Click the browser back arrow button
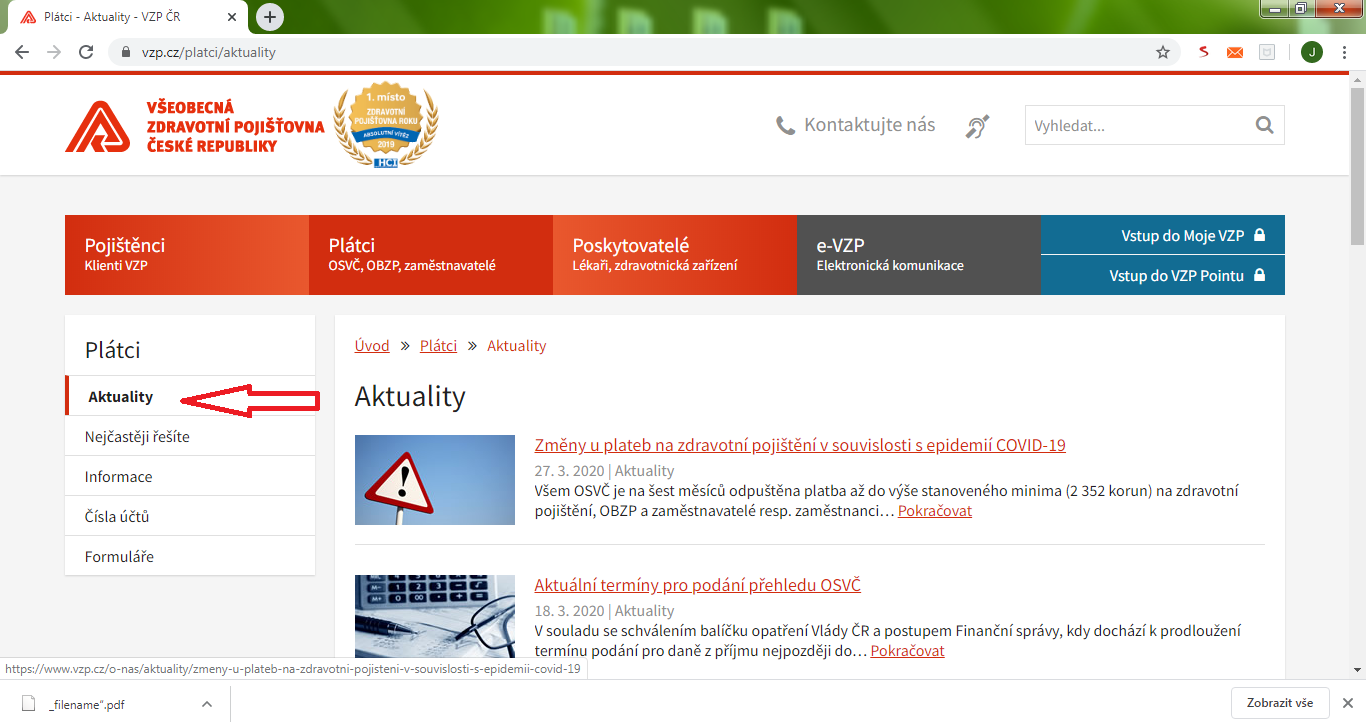 [x=22, y=52]
